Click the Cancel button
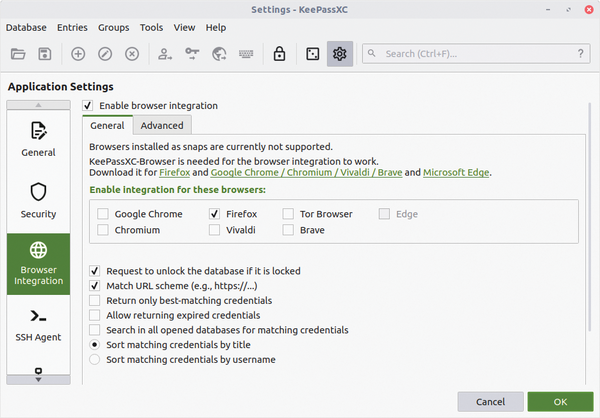This screenshot has width=600, height=418. (x=490, y=402)
